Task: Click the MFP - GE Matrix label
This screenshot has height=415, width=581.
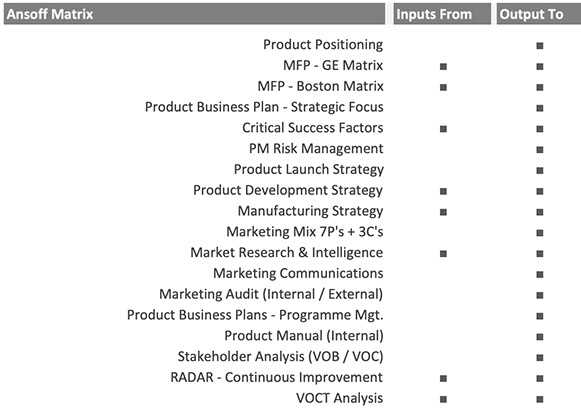Action: [333, 65]
